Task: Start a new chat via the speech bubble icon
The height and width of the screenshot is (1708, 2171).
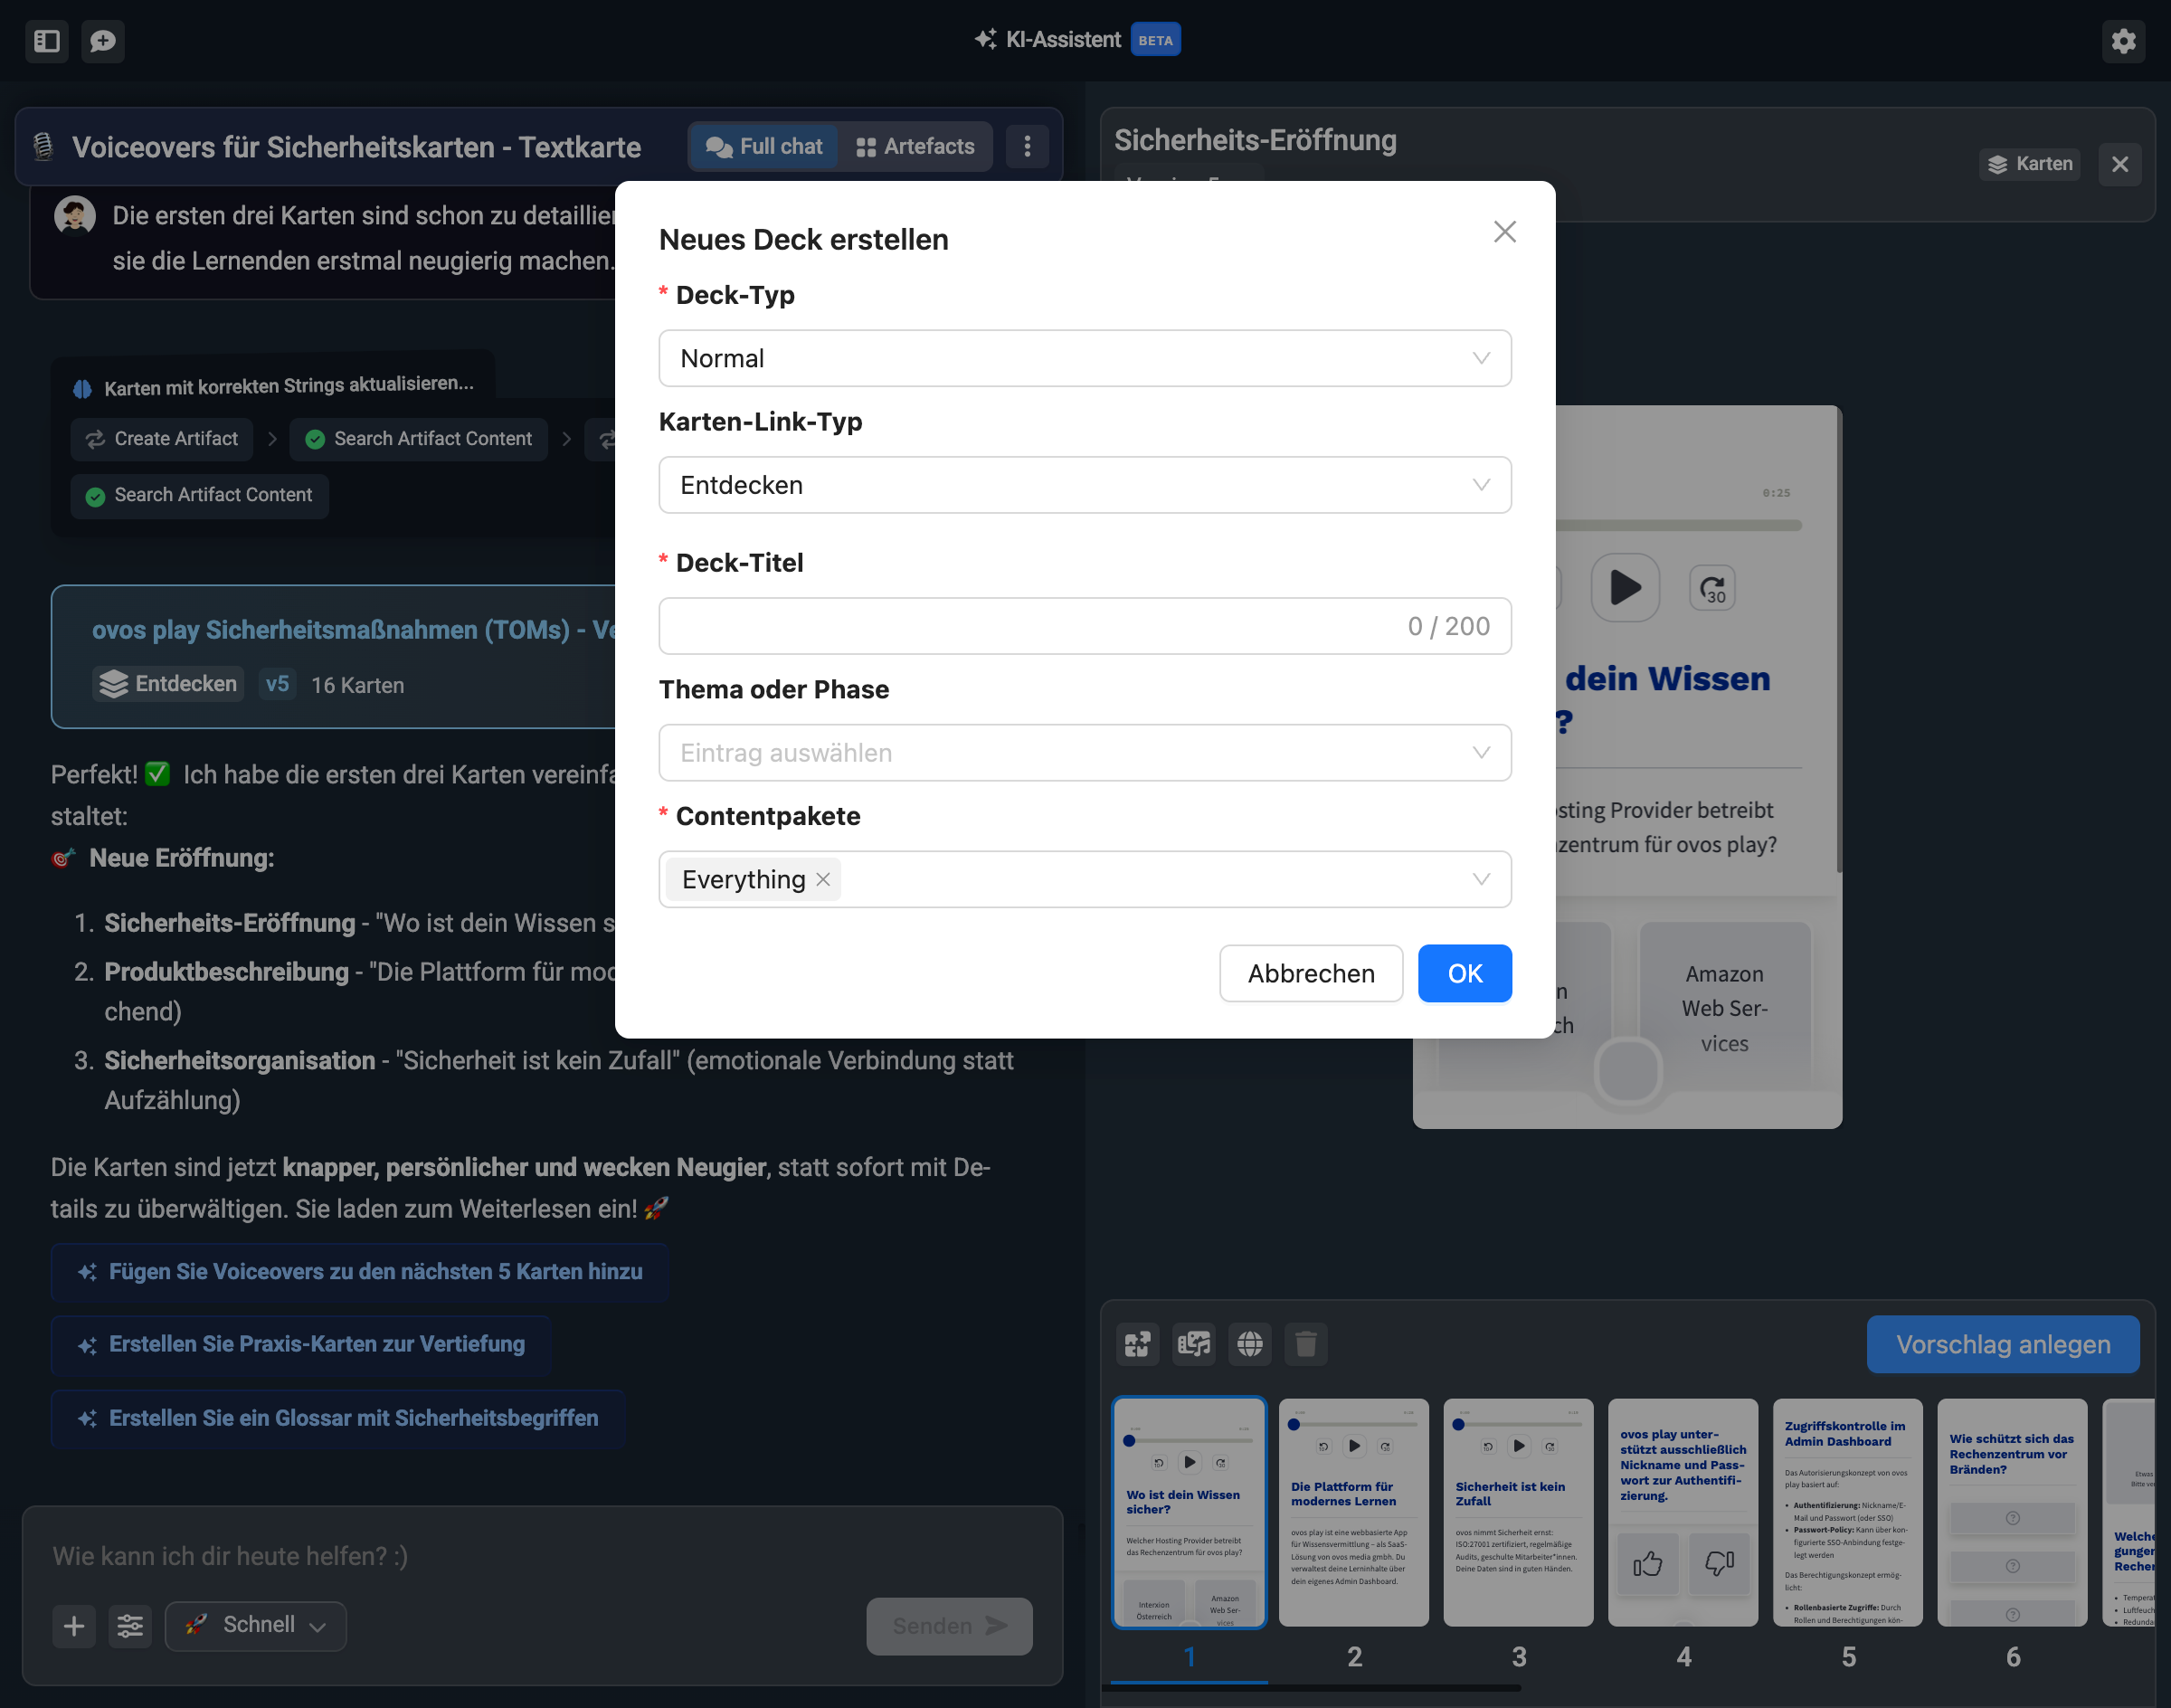Action: point(103,41)
